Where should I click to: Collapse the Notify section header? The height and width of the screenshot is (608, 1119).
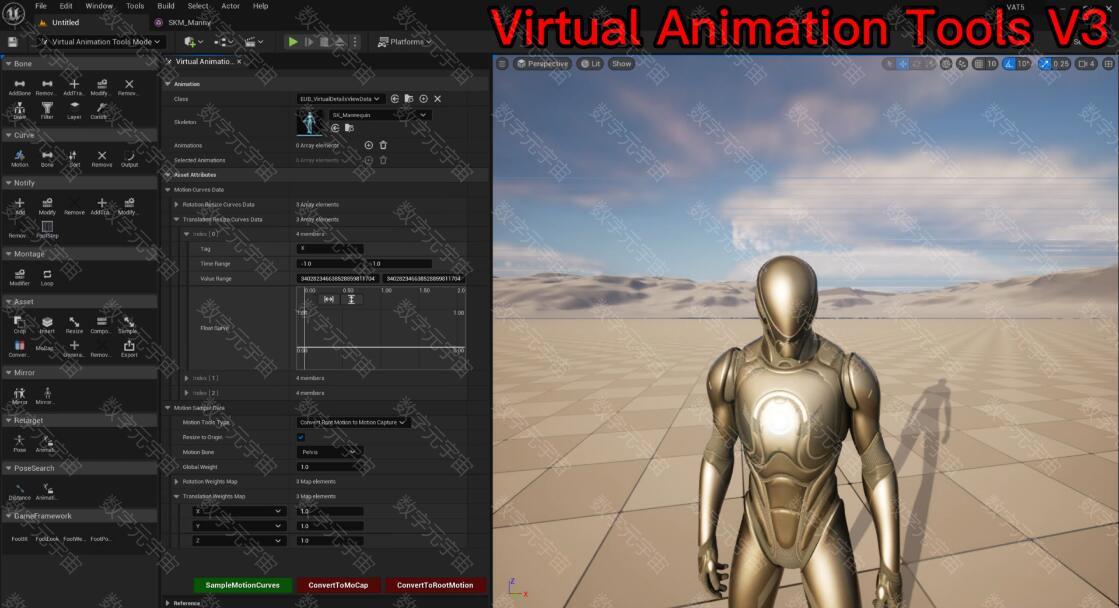coord(79,183)
